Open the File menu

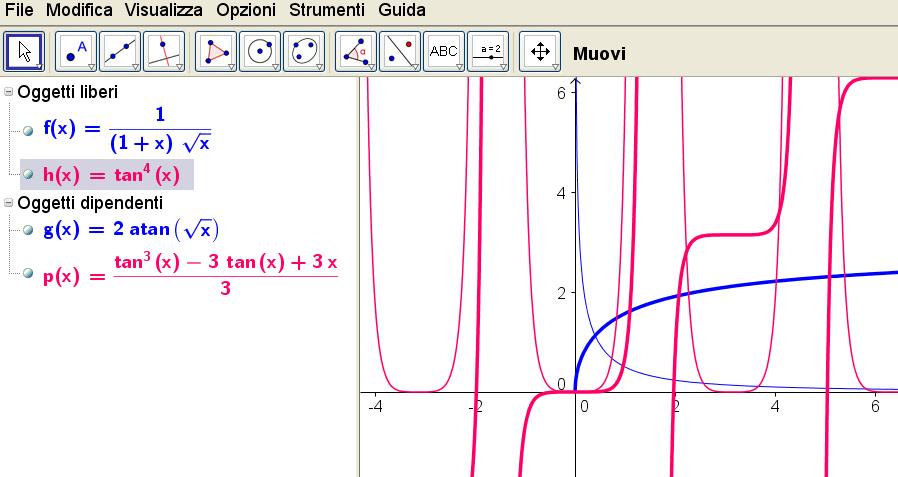[x=19, y=10]
